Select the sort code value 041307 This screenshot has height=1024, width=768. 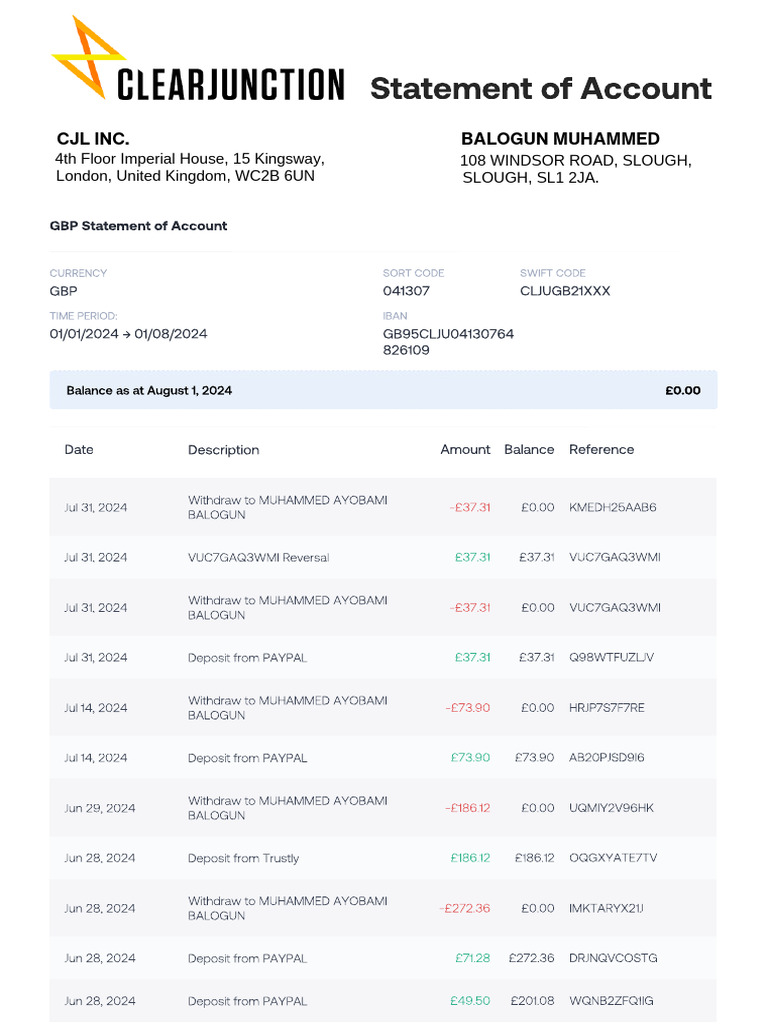(x=406, y=291)
